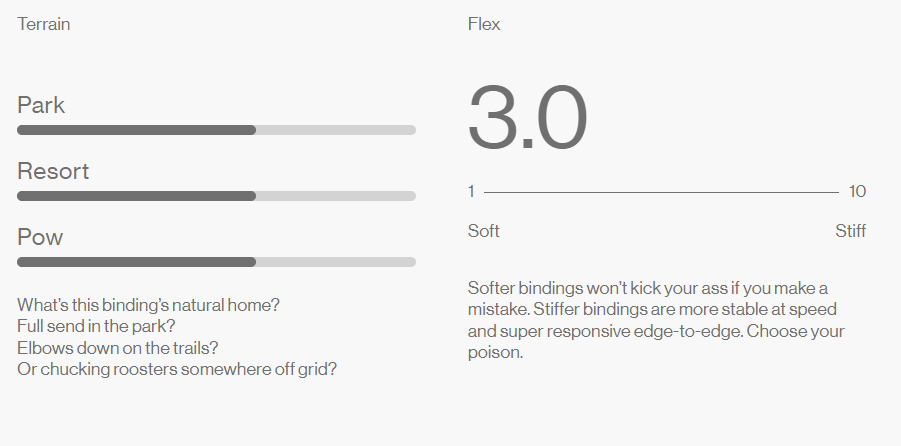Click the Pow terrain progress bar

tap(217, 262)
